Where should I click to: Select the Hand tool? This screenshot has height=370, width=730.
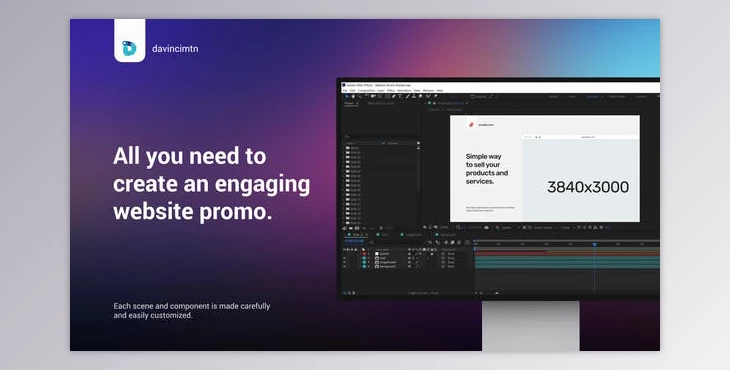(x=353, y=96)
